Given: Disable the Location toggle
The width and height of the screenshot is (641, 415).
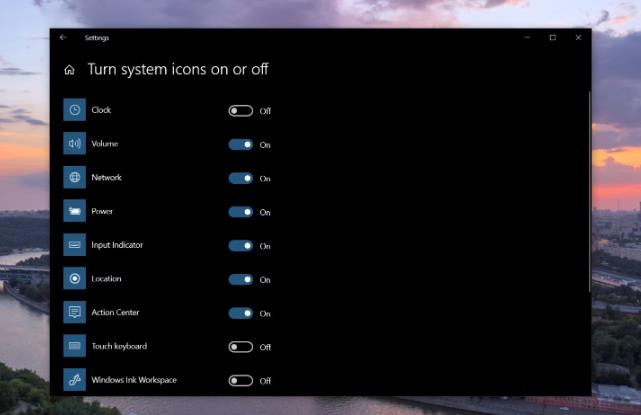Looking at the screenshot, I should [241, 279].
